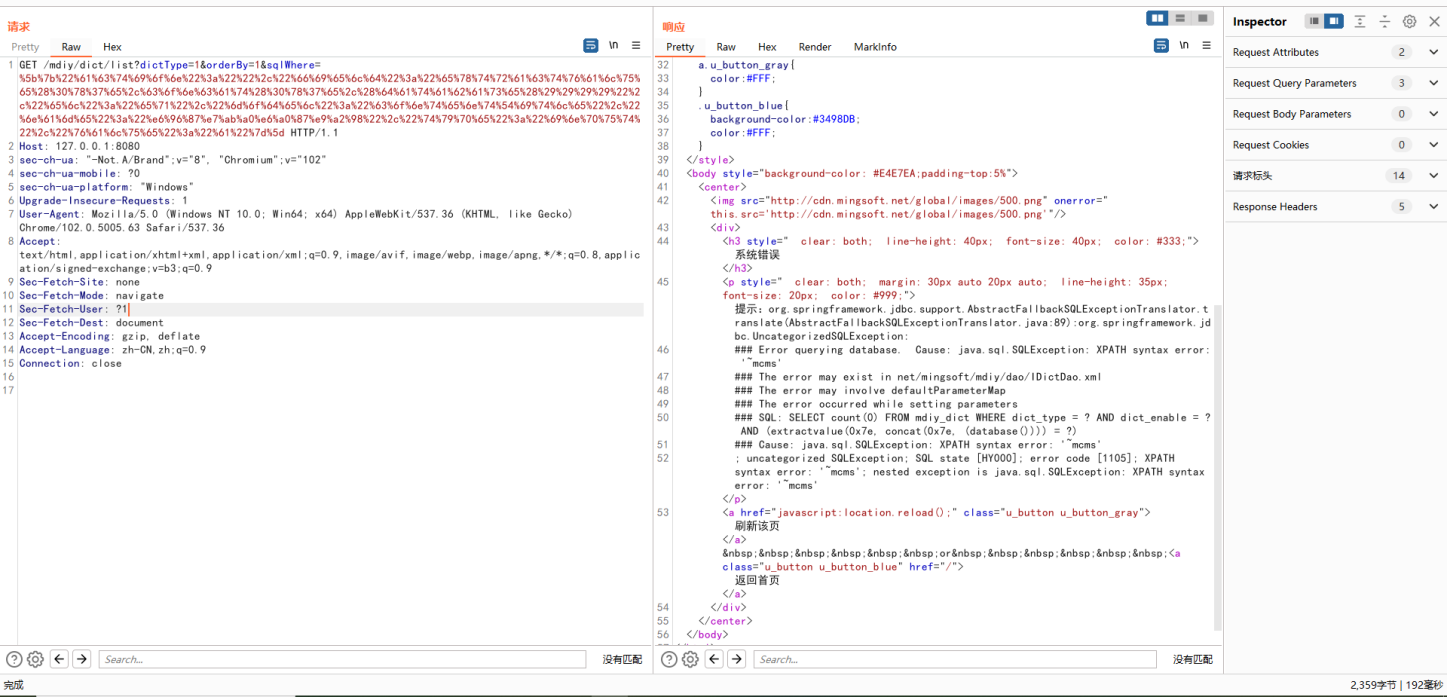Go to previous search match in response
This screenshot has height=698, width=1448.
click(714, 659)
